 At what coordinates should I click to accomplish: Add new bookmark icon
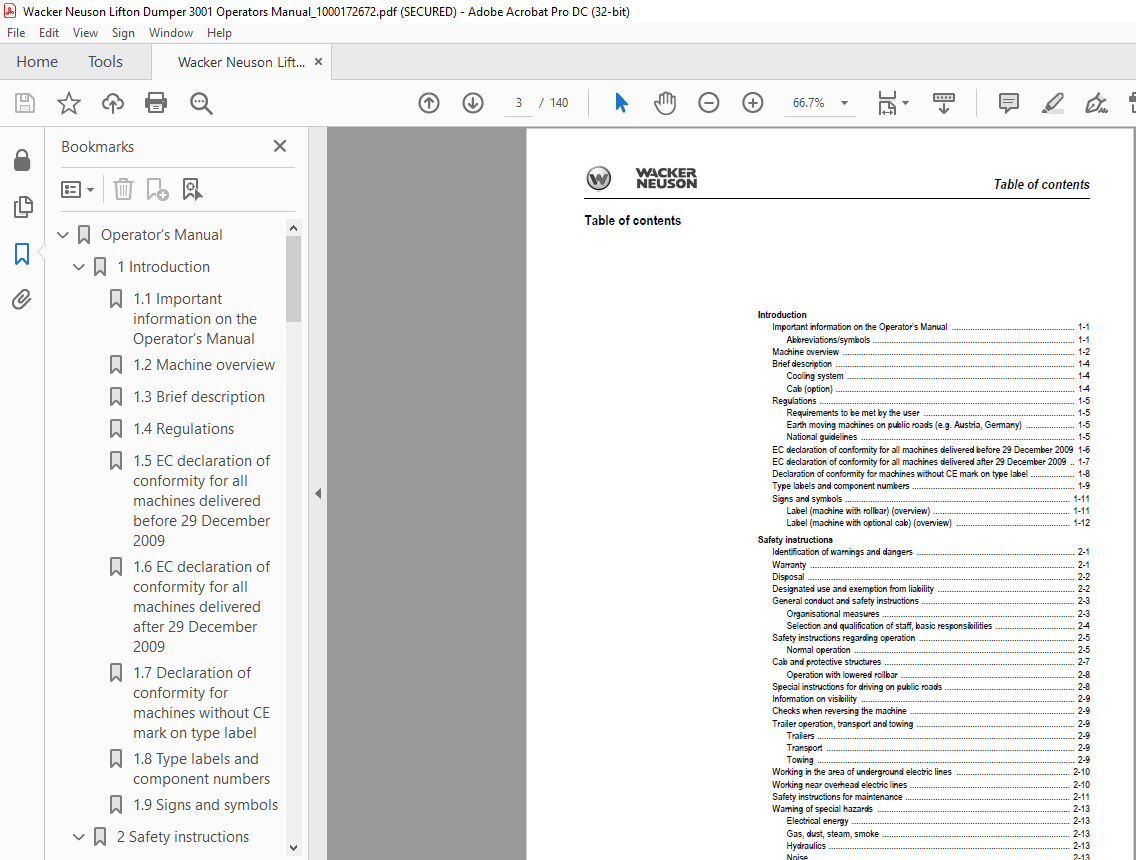coord(157,190)
